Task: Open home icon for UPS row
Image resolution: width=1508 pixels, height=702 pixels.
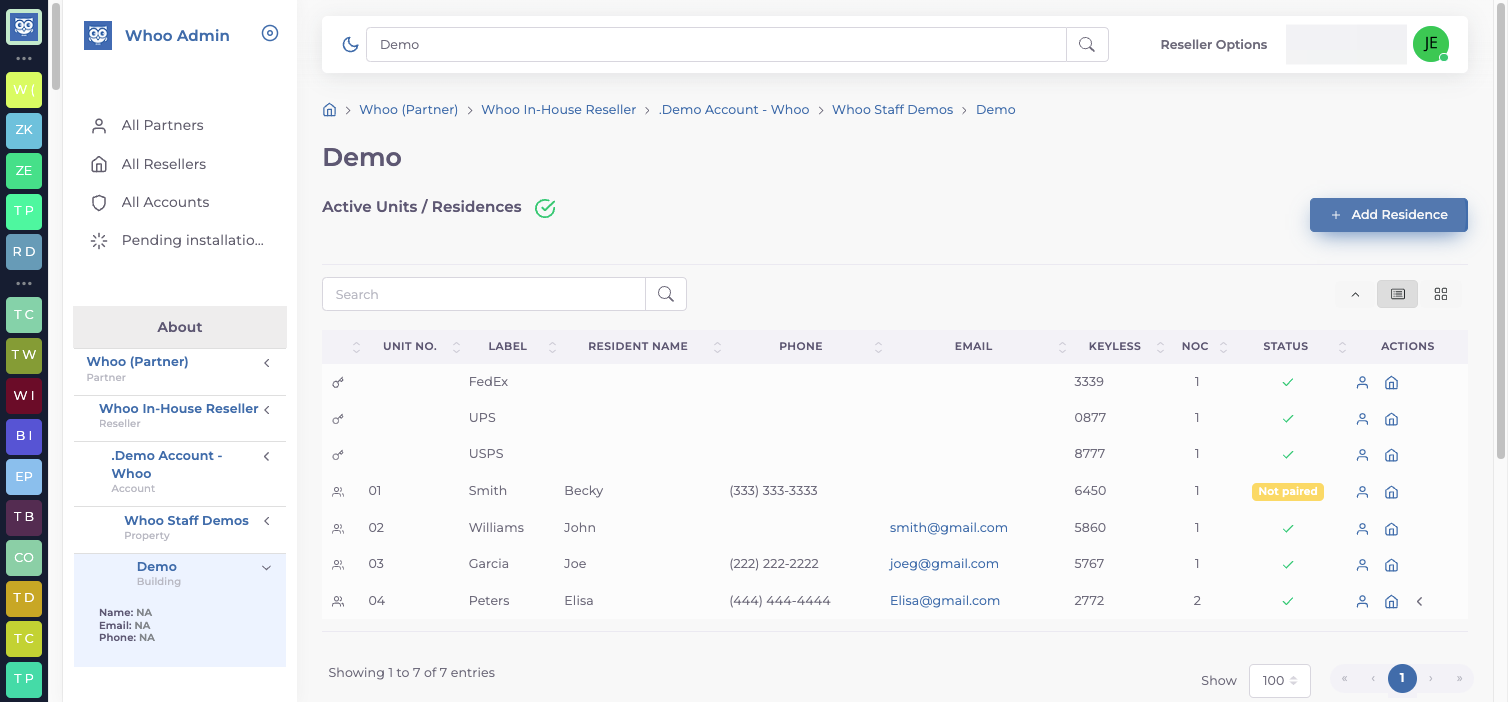Action: (1391, 419)
